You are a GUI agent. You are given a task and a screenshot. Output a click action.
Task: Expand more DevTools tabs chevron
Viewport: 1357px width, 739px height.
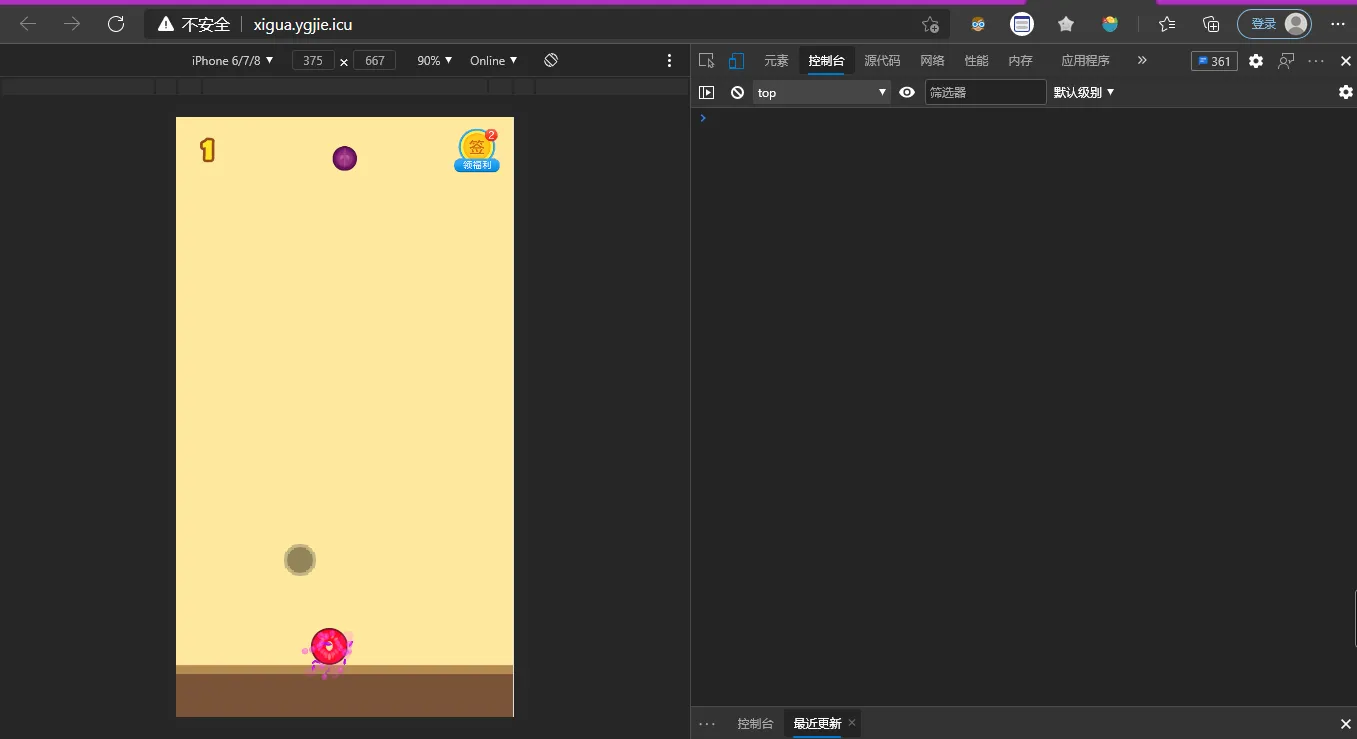pyautogui.click(x=1142, y=61)
